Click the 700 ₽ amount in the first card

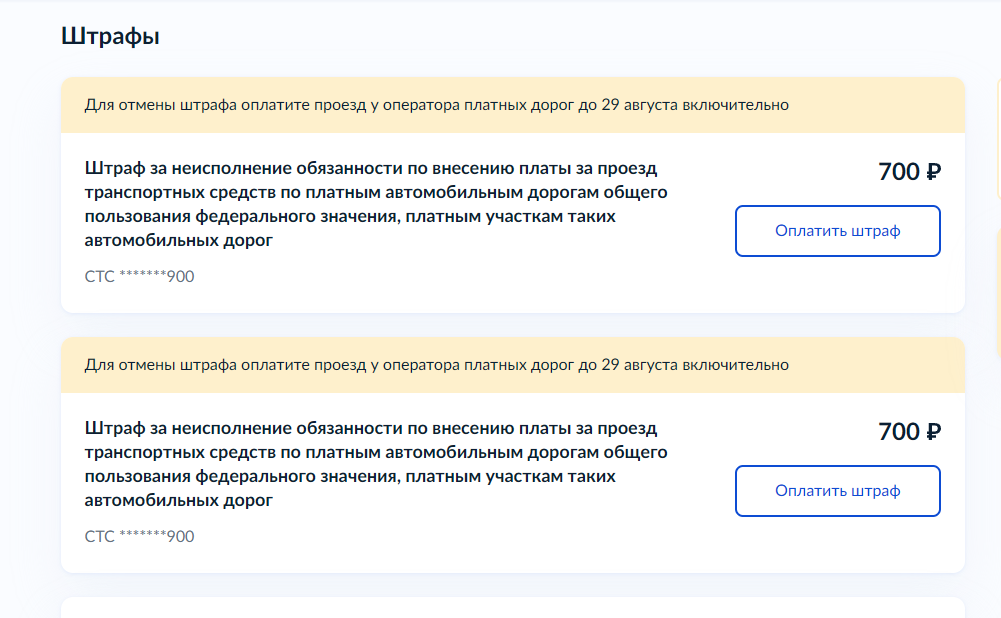click(909, 172)
